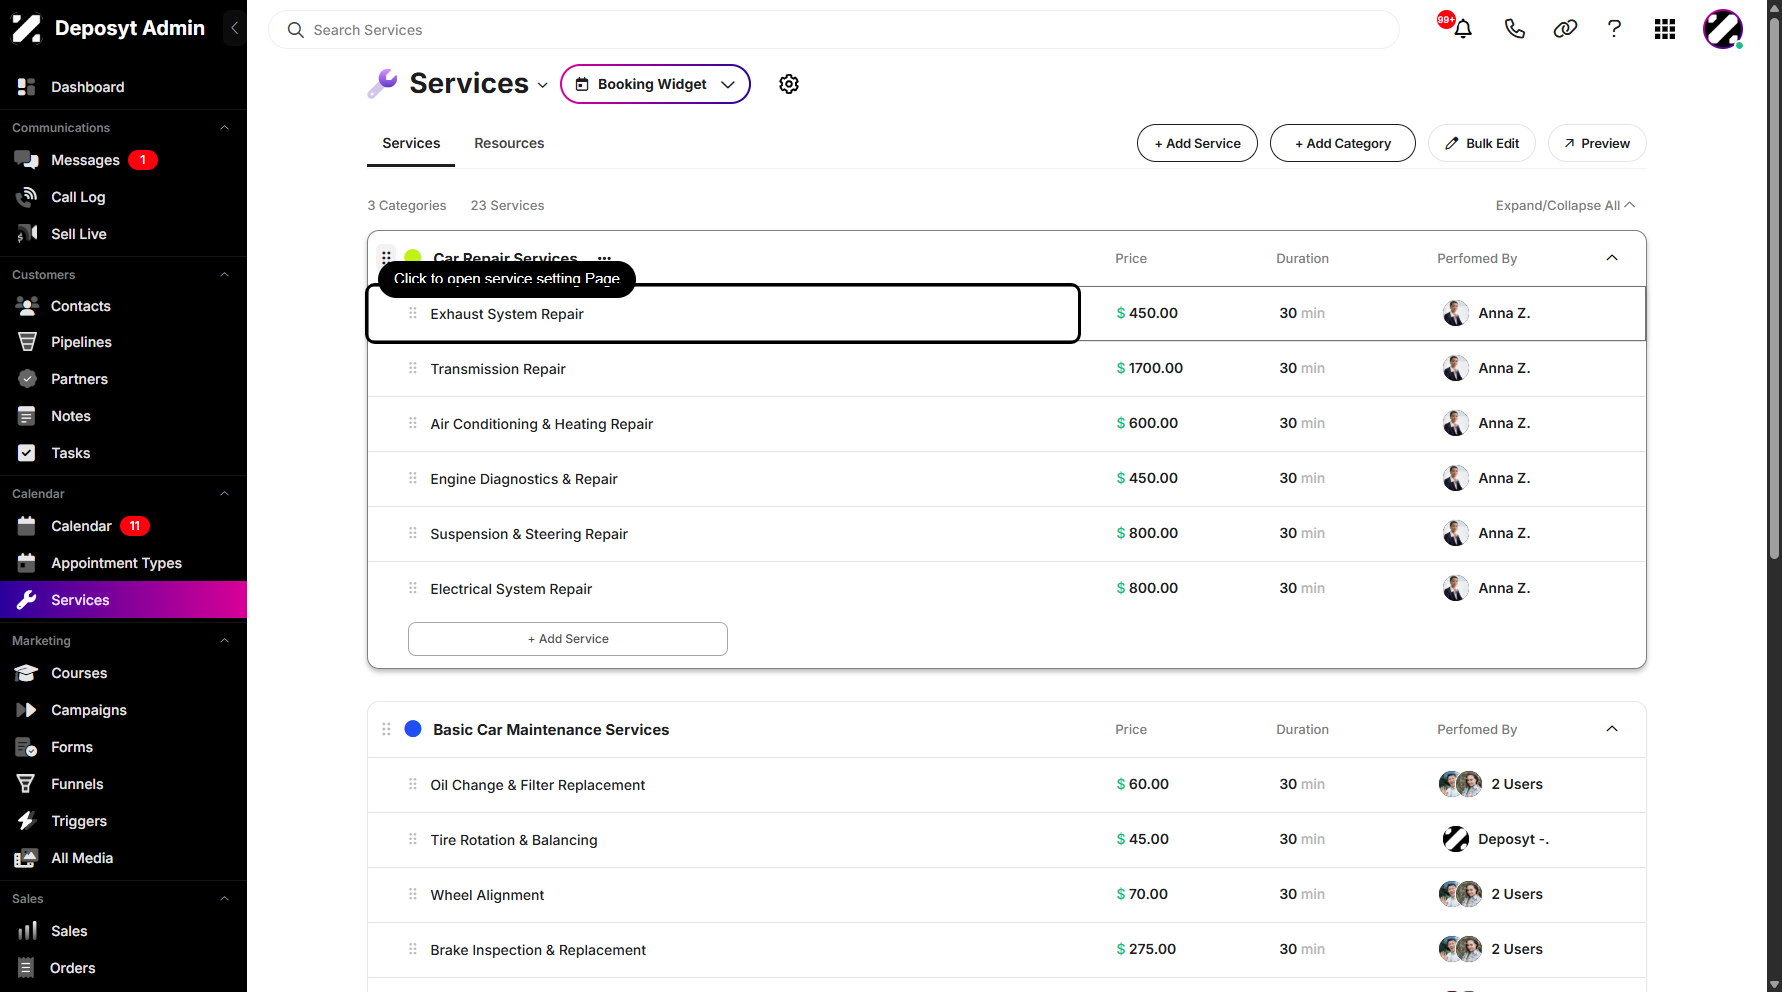Add service inside Car Repair Services
1782x992 pixels.
[x=567, y=639]
